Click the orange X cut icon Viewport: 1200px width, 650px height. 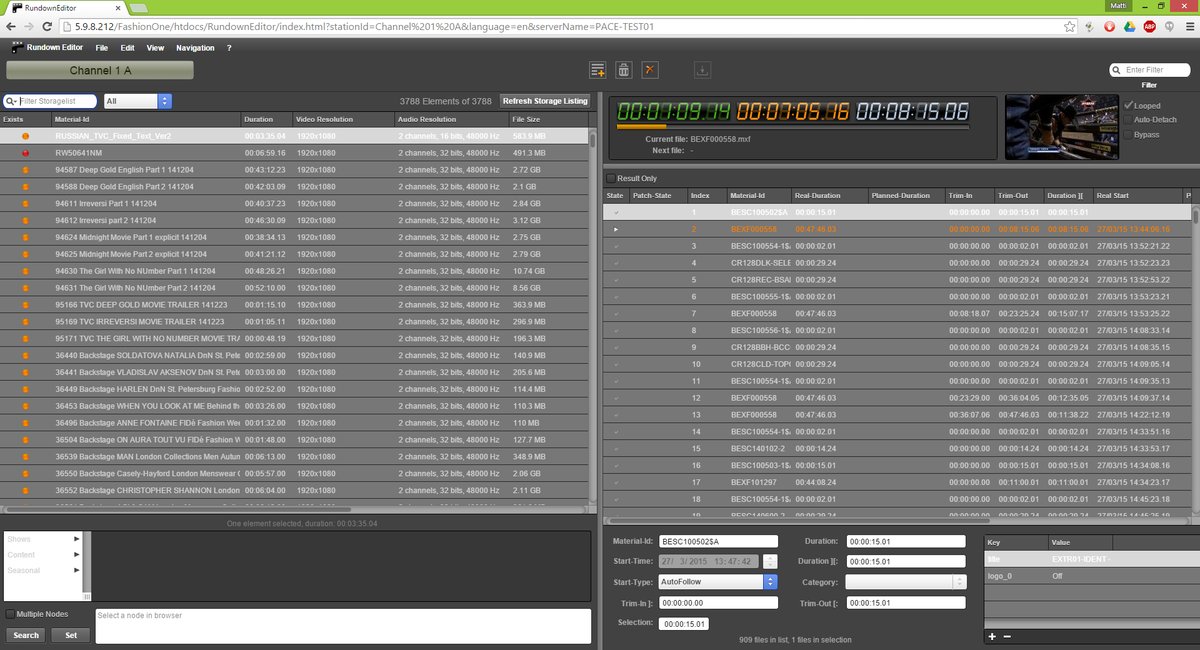click(x=650, y=70)
